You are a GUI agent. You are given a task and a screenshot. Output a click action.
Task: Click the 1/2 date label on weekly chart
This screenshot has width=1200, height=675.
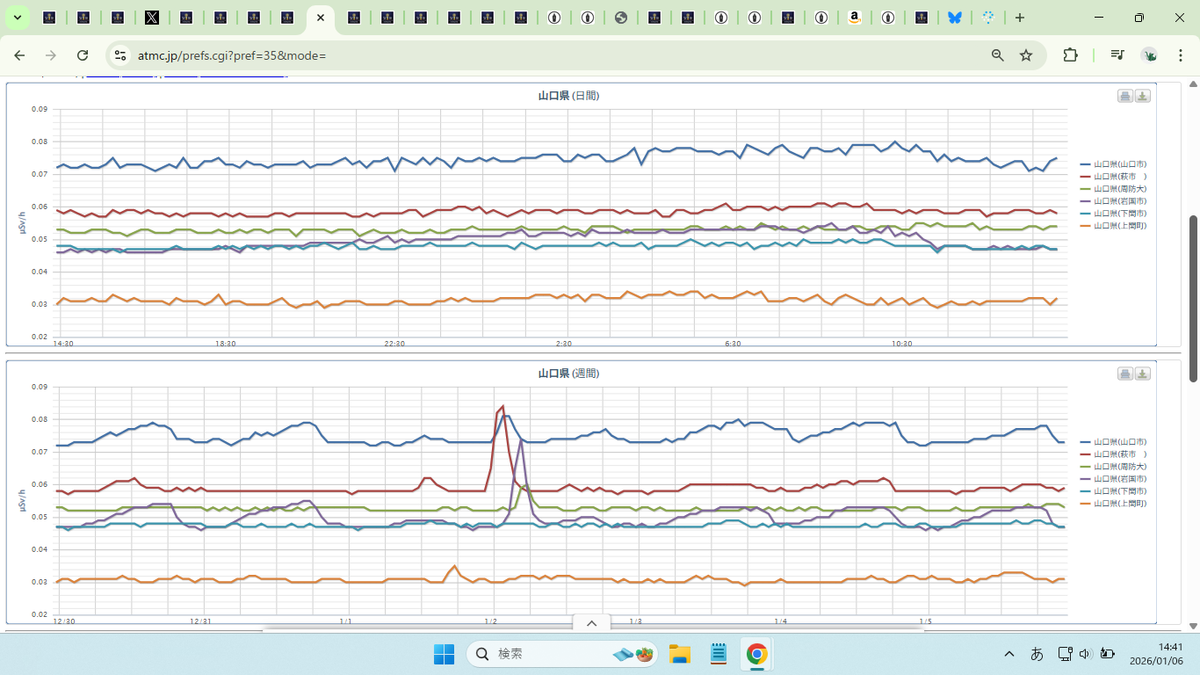point(490,621)
